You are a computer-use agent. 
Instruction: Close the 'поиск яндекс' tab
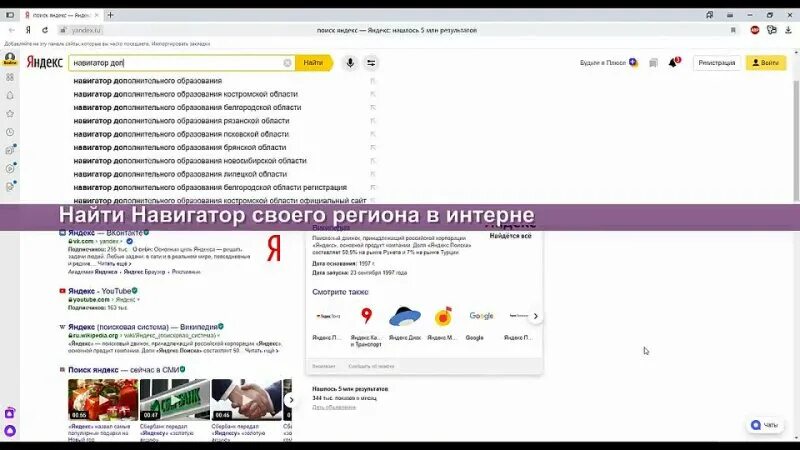tap(96, 15)
